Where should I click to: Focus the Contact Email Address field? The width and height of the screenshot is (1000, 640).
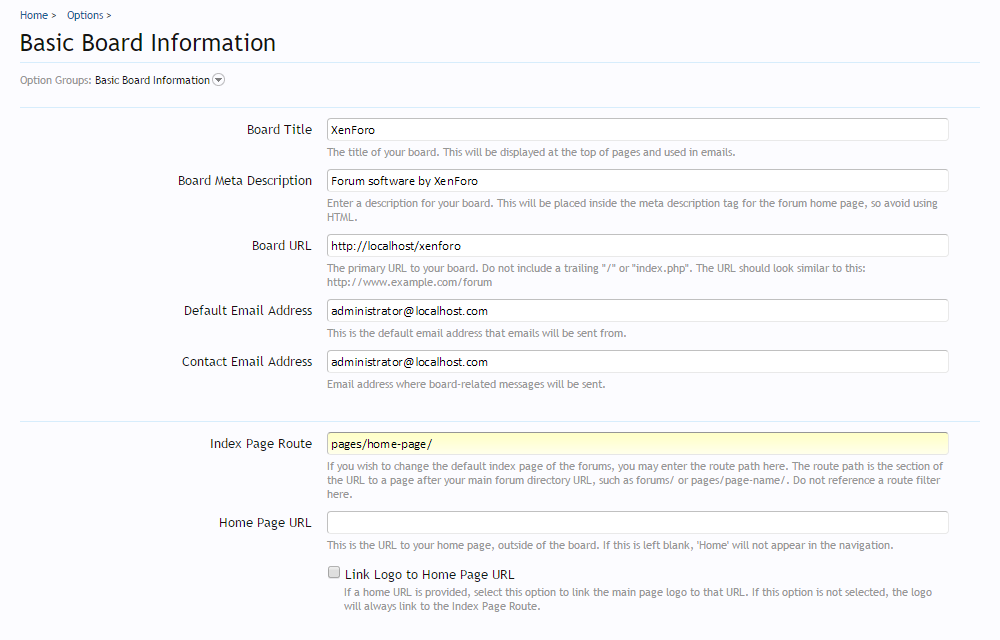coord(637,361)
